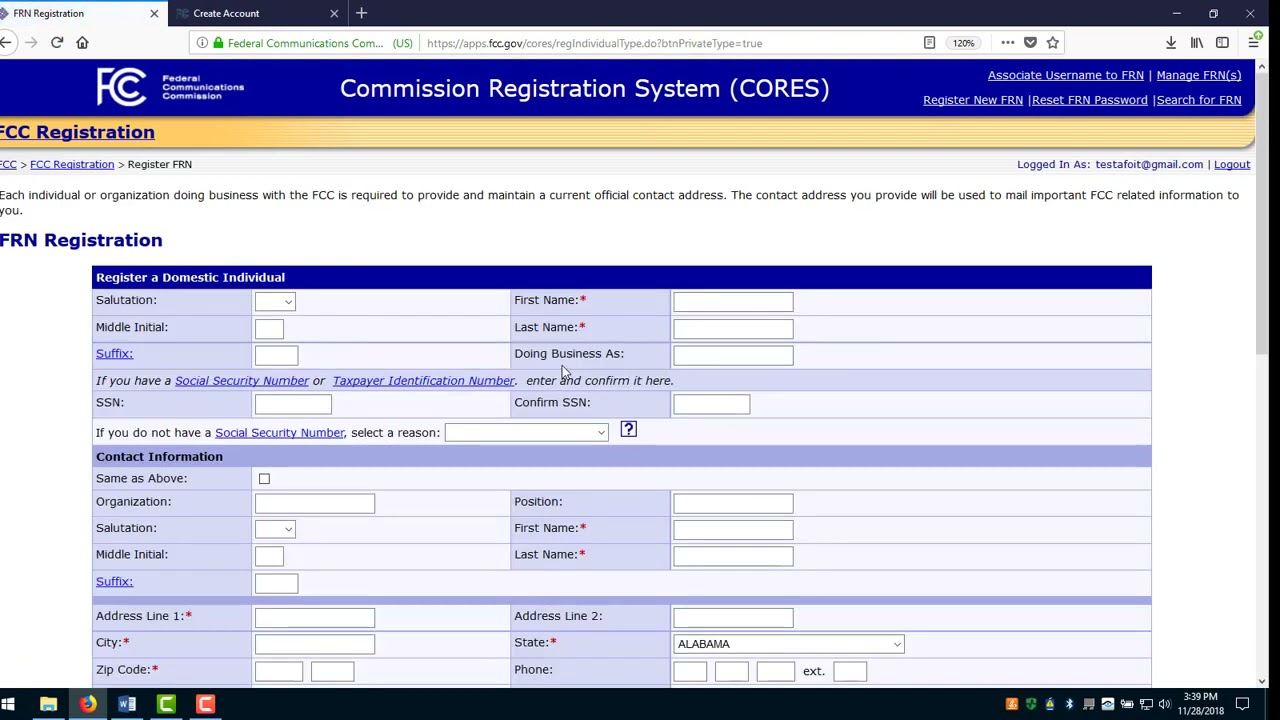
Task: Open the Taxpayer Identification Number link
Action: (424, 381)
